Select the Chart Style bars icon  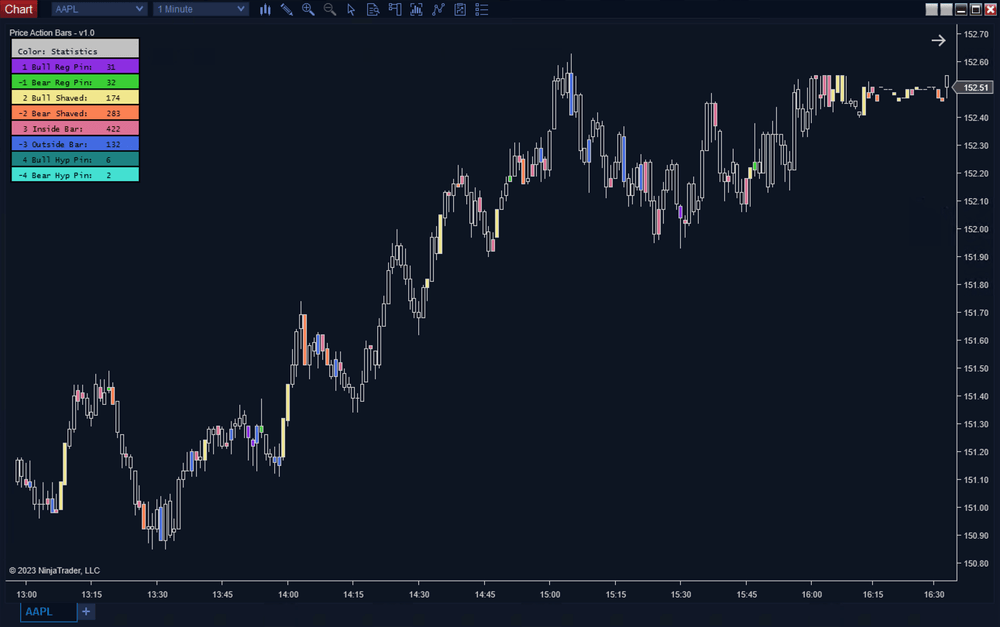(x=265, y=9)
